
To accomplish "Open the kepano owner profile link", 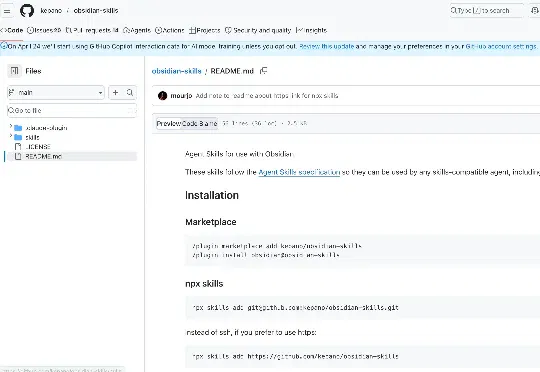I will [51, 11].
